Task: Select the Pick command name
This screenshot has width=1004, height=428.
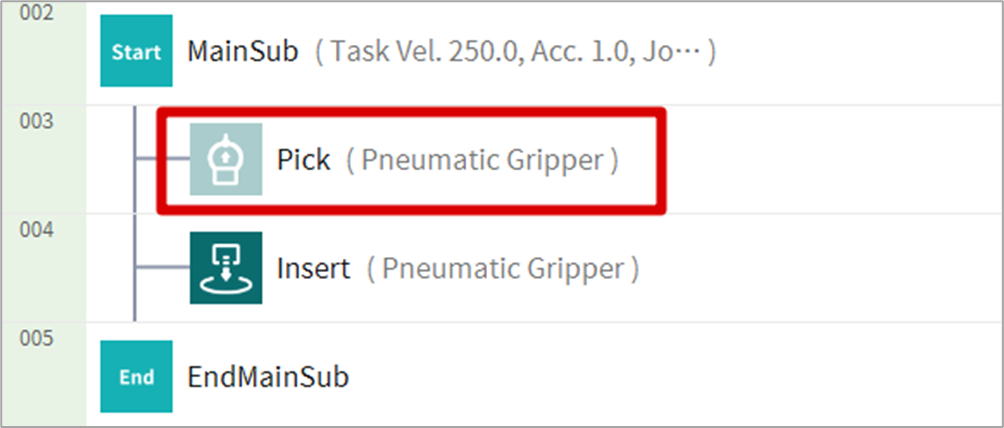Action: [x=303, y=160]
